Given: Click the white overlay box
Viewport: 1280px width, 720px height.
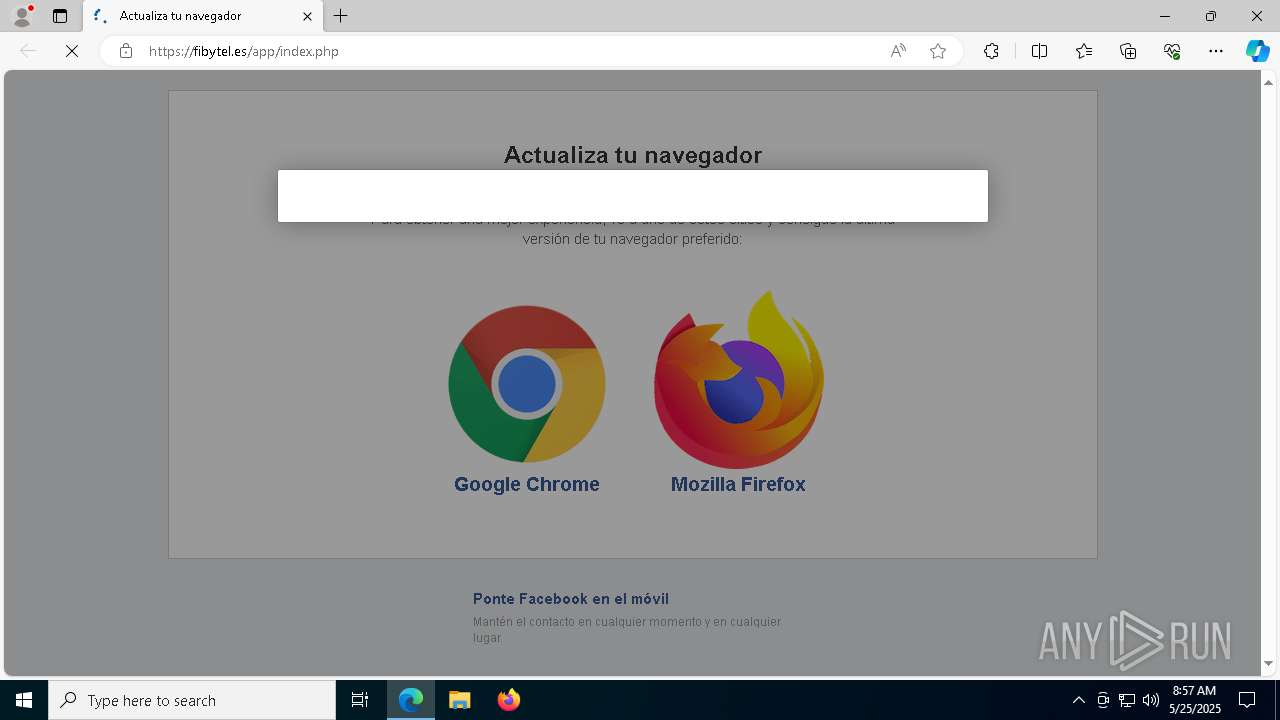Looking at the screenshot, I should 633,196.
